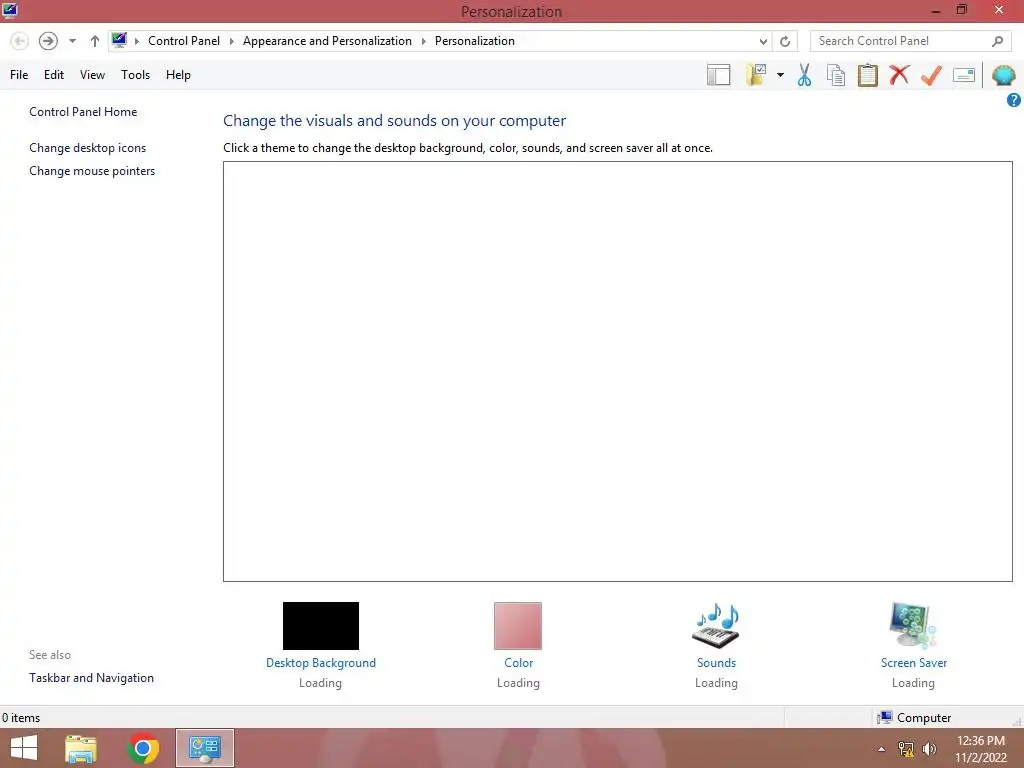Viewport: 1024px width, 768px height.
Task: Open Change desktop icons
Action: [88, 148]
